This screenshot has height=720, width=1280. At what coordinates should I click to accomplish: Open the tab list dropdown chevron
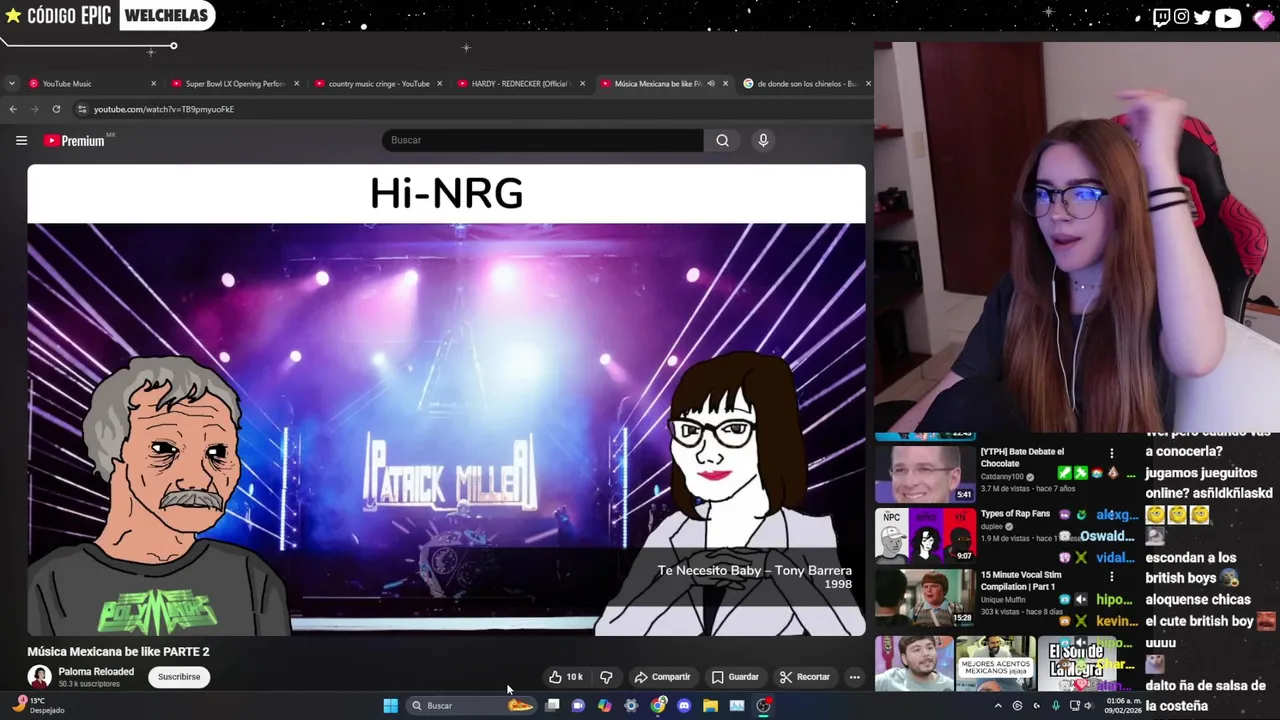[11, 83]
